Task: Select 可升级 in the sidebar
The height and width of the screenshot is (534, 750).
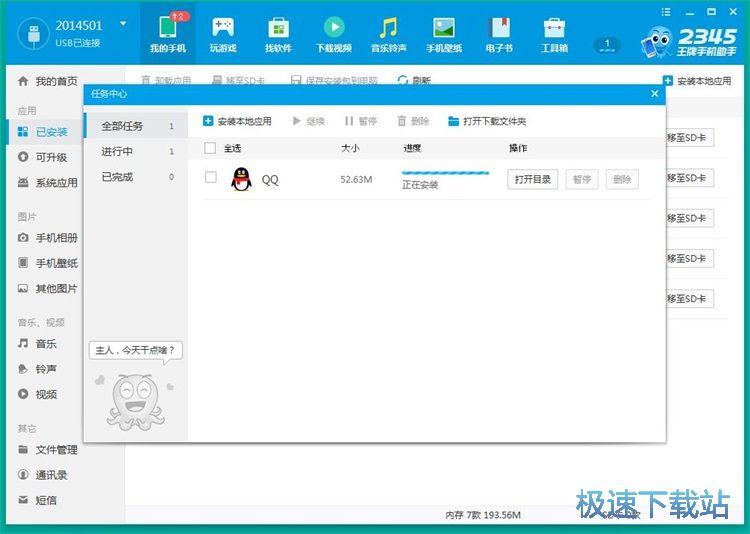Action: [x=42, y=157]
